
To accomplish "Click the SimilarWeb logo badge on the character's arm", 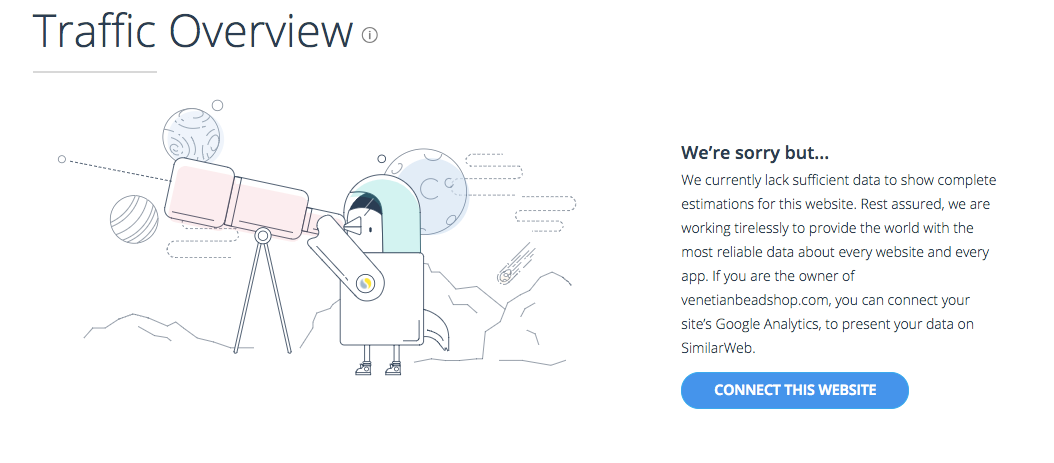I will (366, 284).
